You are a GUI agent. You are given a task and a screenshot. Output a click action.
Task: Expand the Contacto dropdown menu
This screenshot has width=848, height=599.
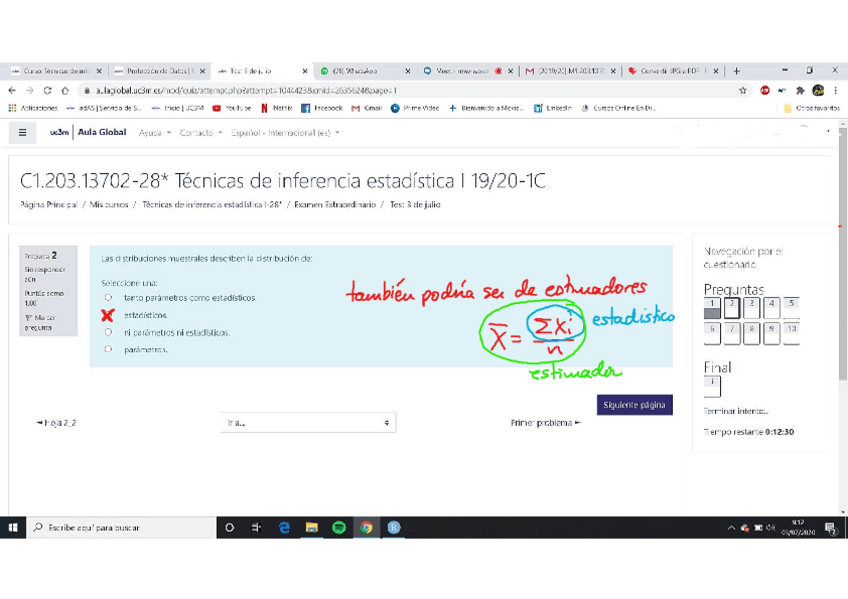coord(201,132)
